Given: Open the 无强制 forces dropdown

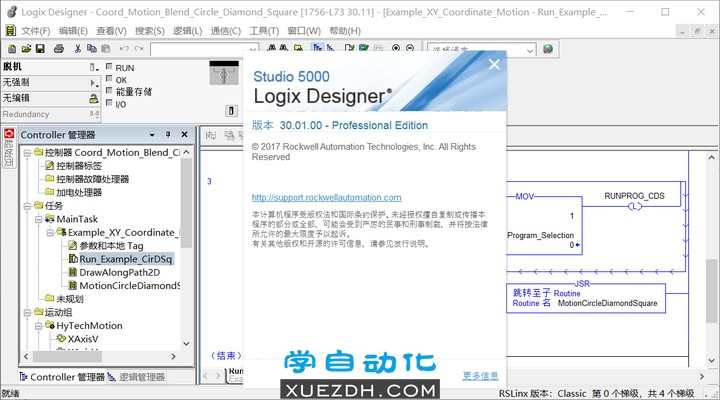Looking at the screenshot, I should [x=94, y=83].
